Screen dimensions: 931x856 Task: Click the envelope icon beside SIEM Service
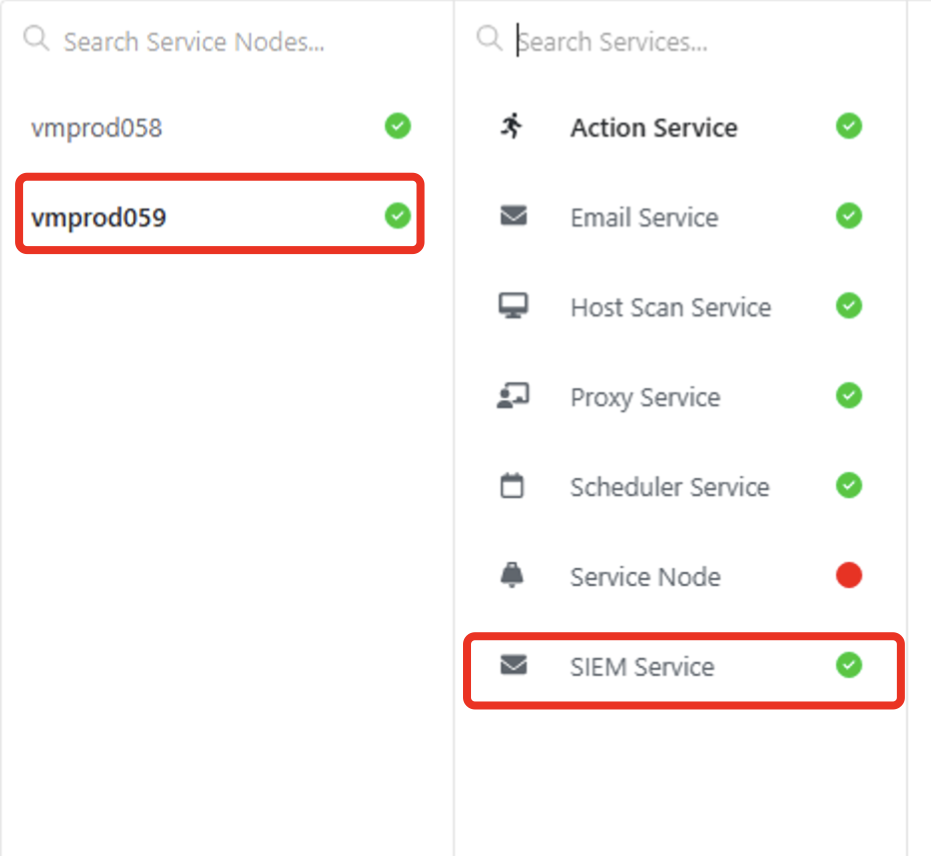tap(513, 665)
